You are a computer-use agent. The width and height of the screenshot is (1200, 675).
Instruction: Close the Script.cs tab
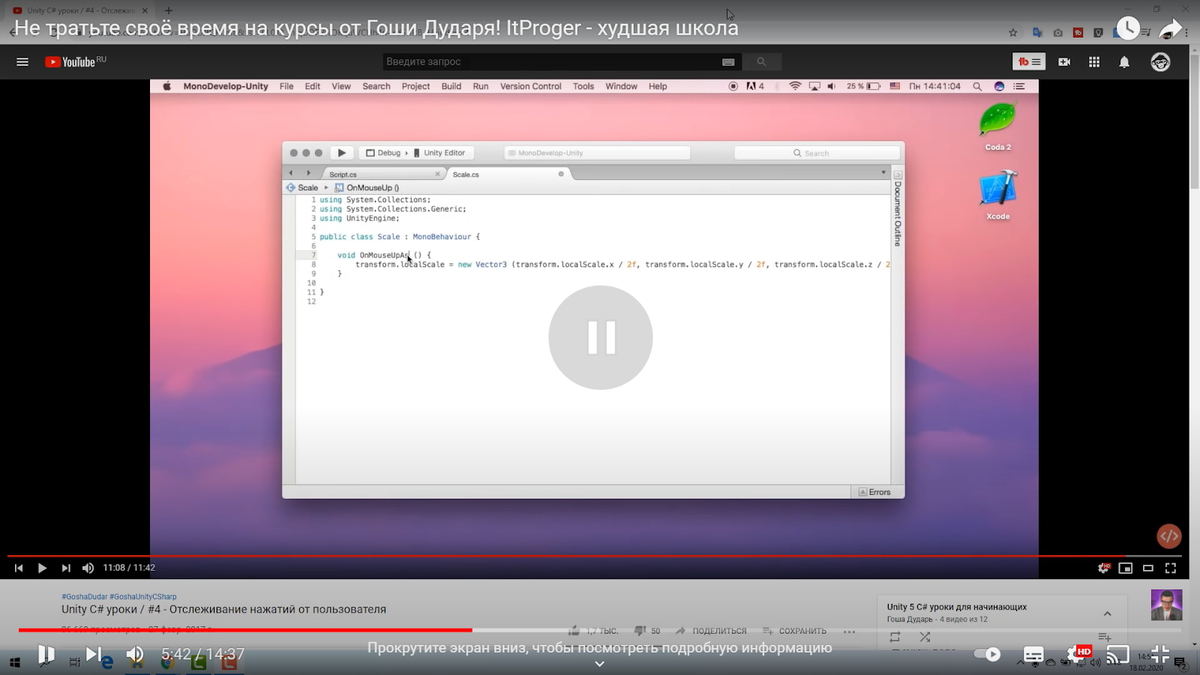click(437, 174)
